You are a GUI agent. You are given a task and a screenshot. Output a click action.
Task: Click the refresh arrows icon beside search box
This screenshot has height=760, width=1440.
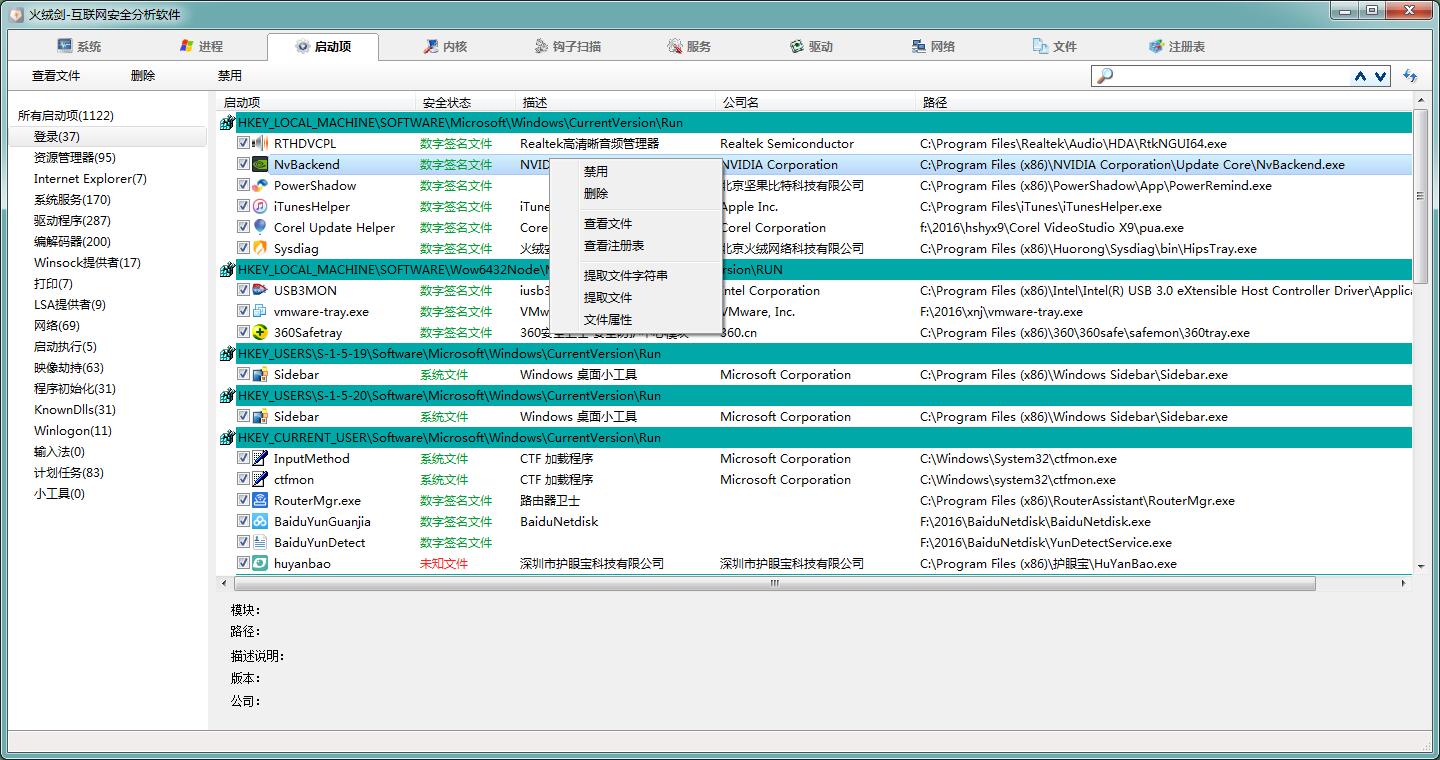[1410, 76]
